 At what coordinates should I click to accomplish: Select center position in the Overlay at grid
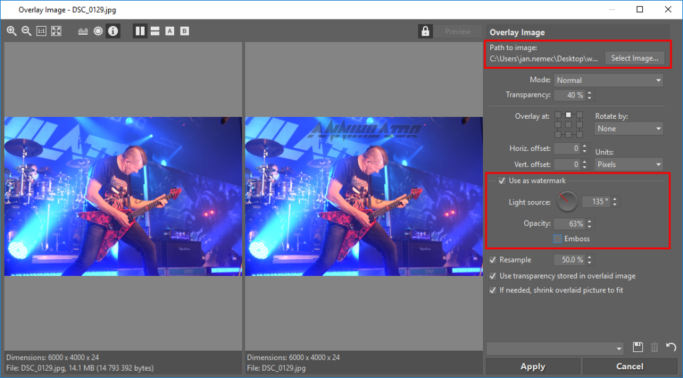[x=568, y=125]
